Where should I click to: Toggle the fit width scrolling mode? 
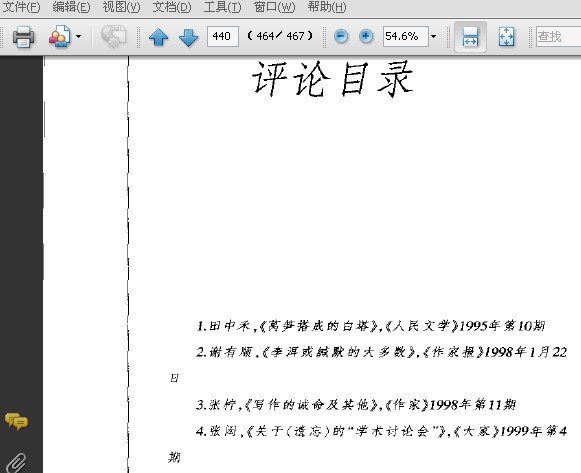[x=470, y=37]
